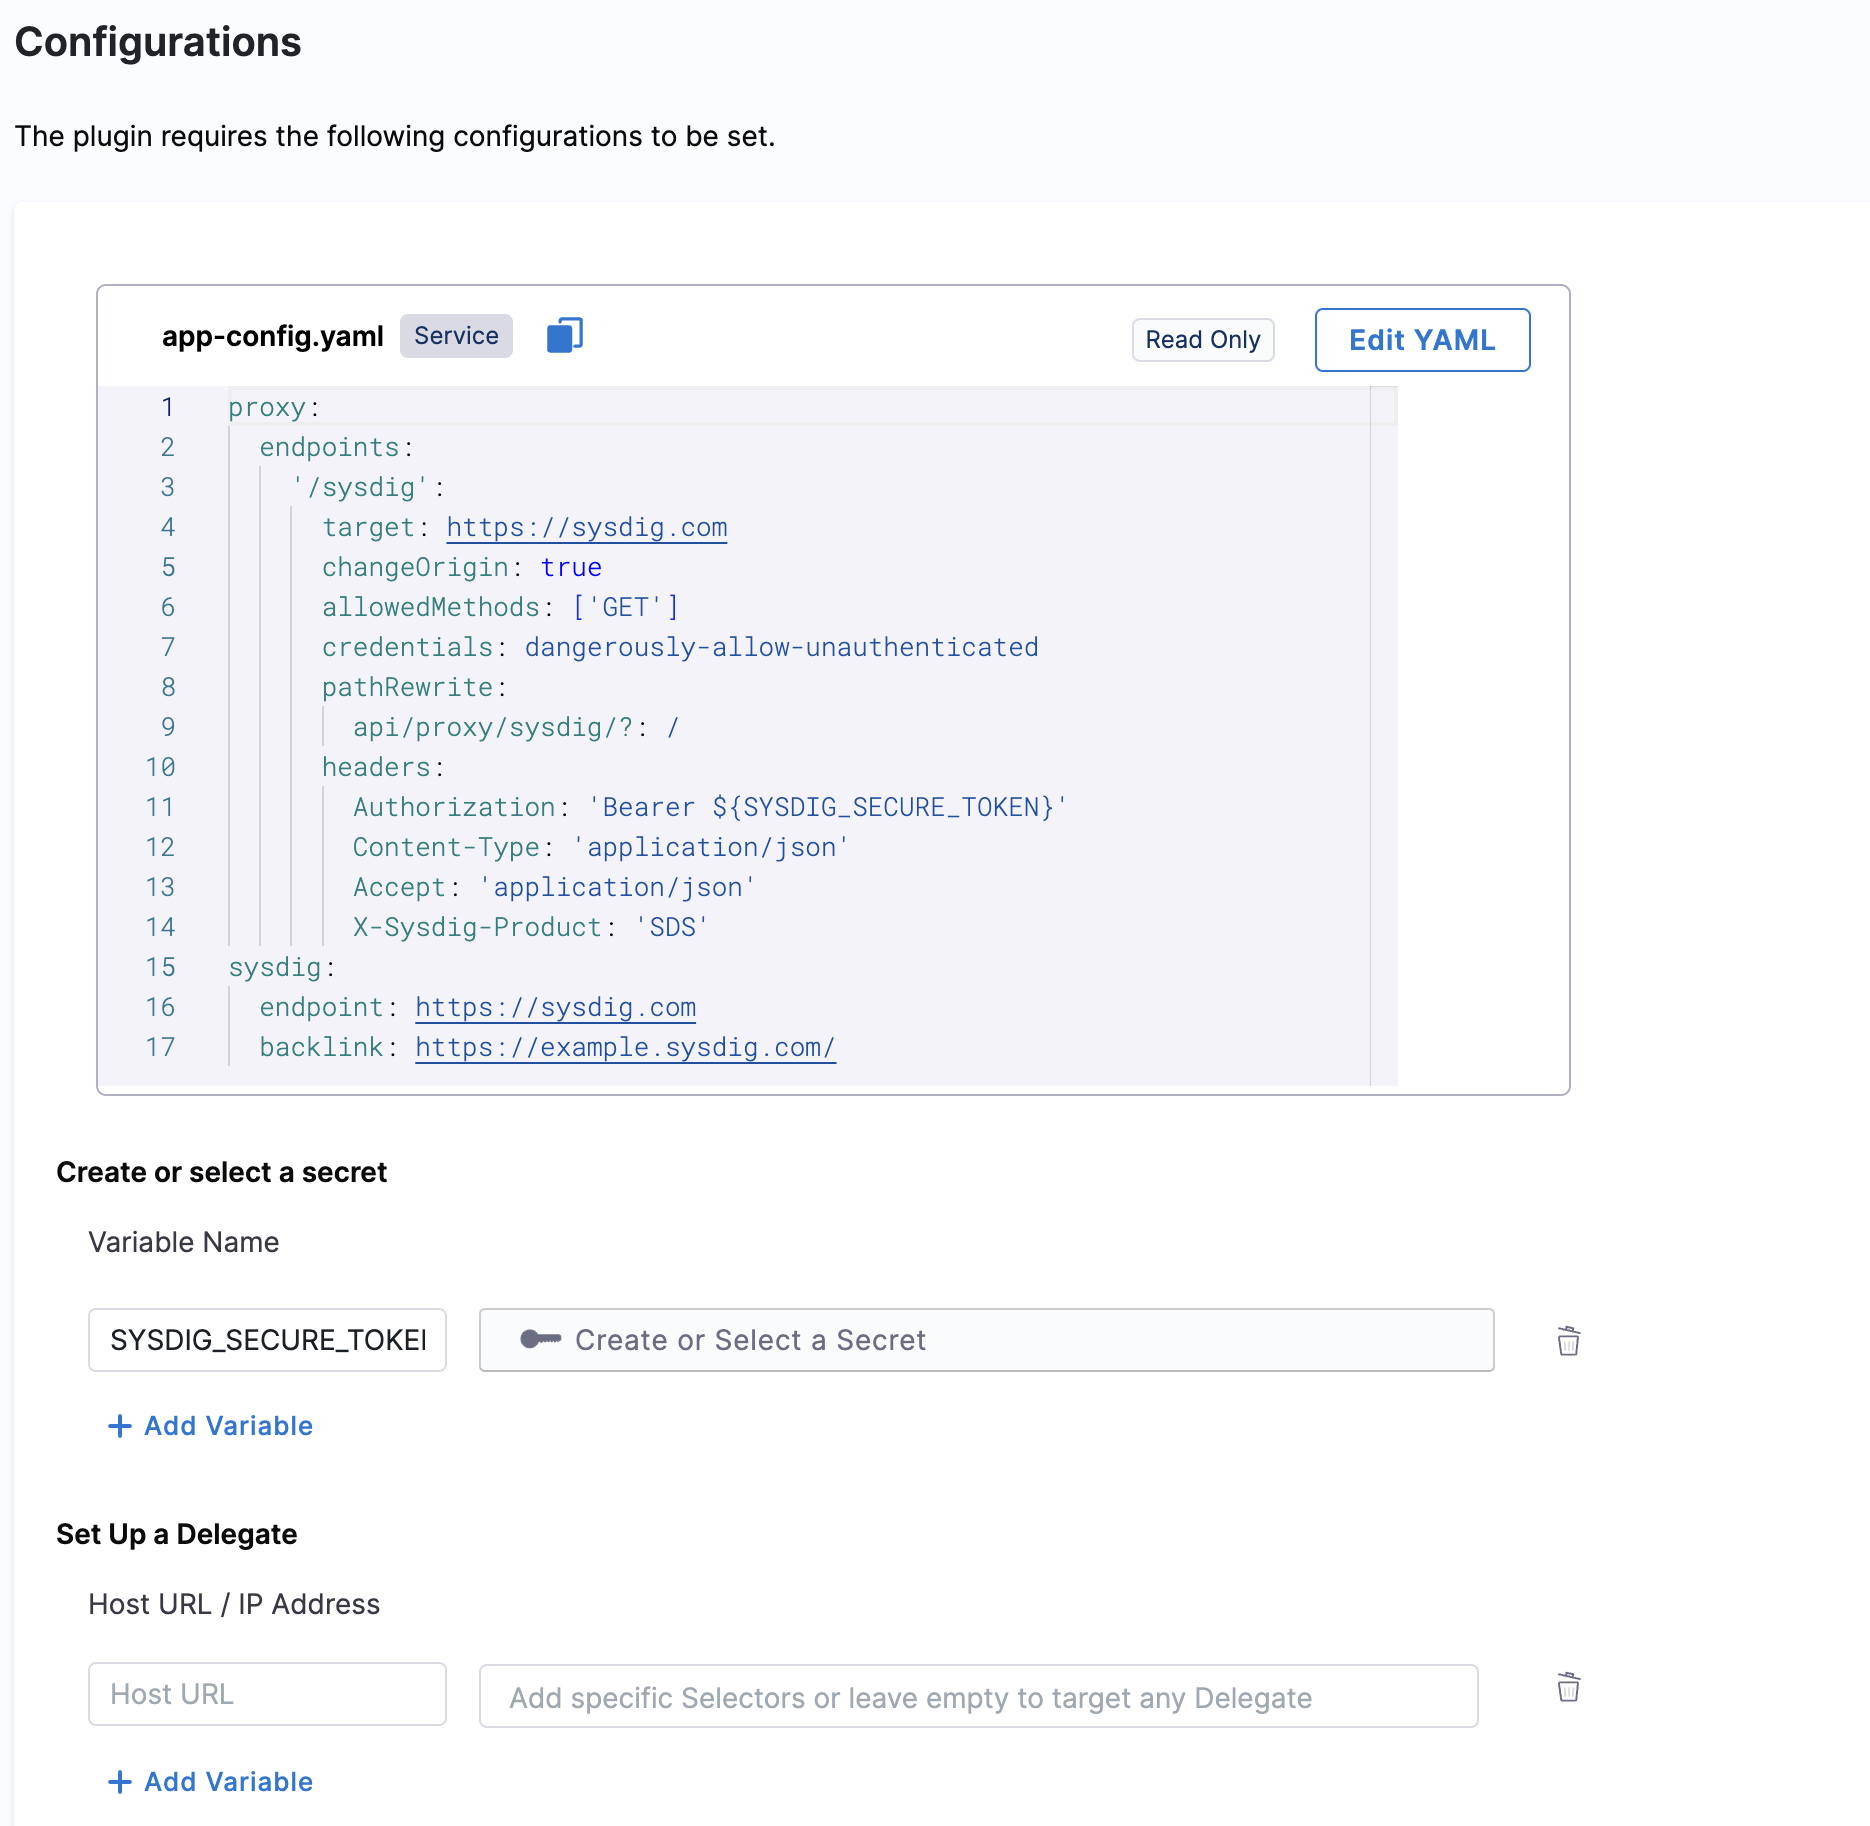The image size is (1870, 1826).
Task: Open the target https://sysdig.com link
Action: [586, 528]
